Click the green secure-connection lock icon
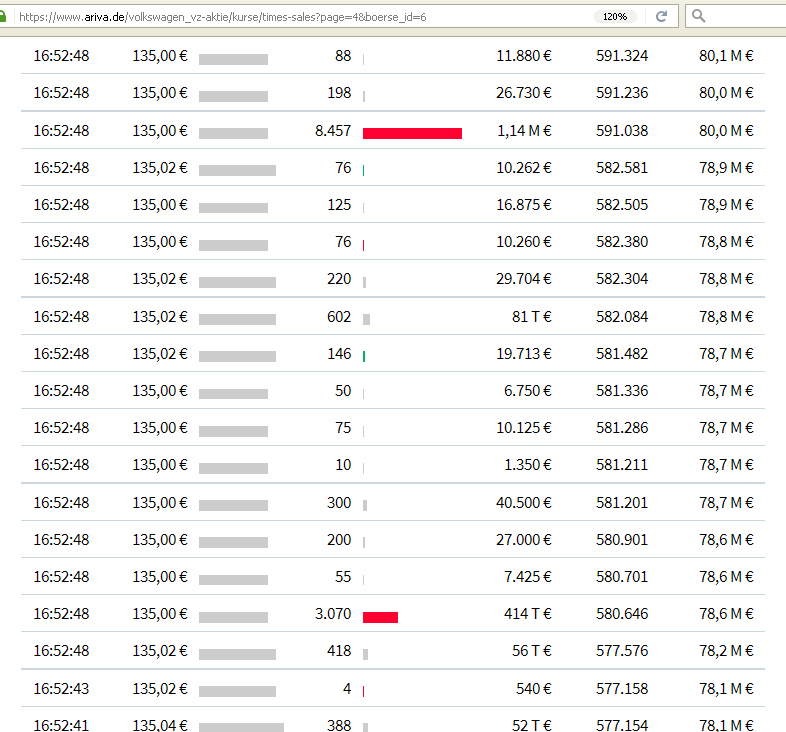 (5, 16)
